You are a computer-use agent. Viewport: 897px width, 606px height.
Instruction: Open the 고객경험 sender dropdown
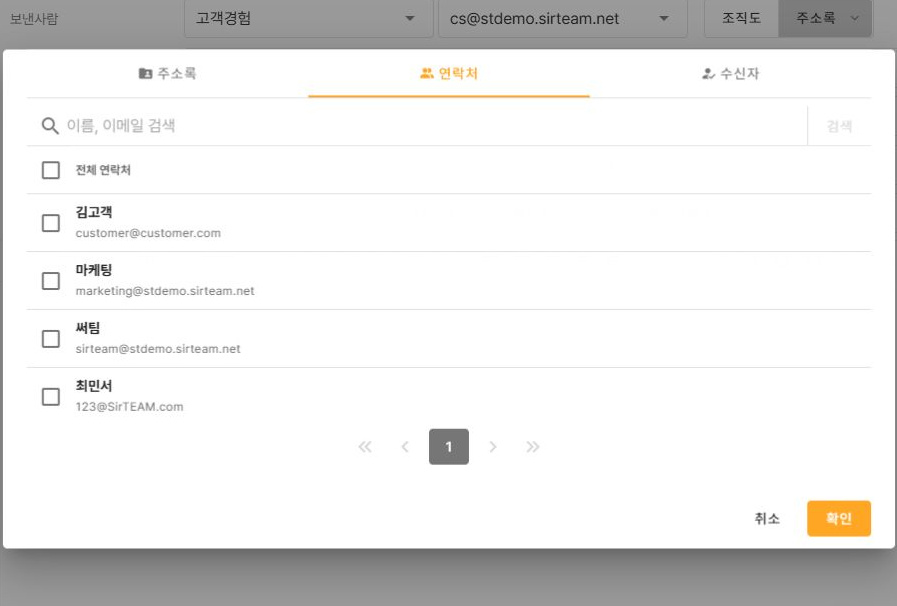308,18
